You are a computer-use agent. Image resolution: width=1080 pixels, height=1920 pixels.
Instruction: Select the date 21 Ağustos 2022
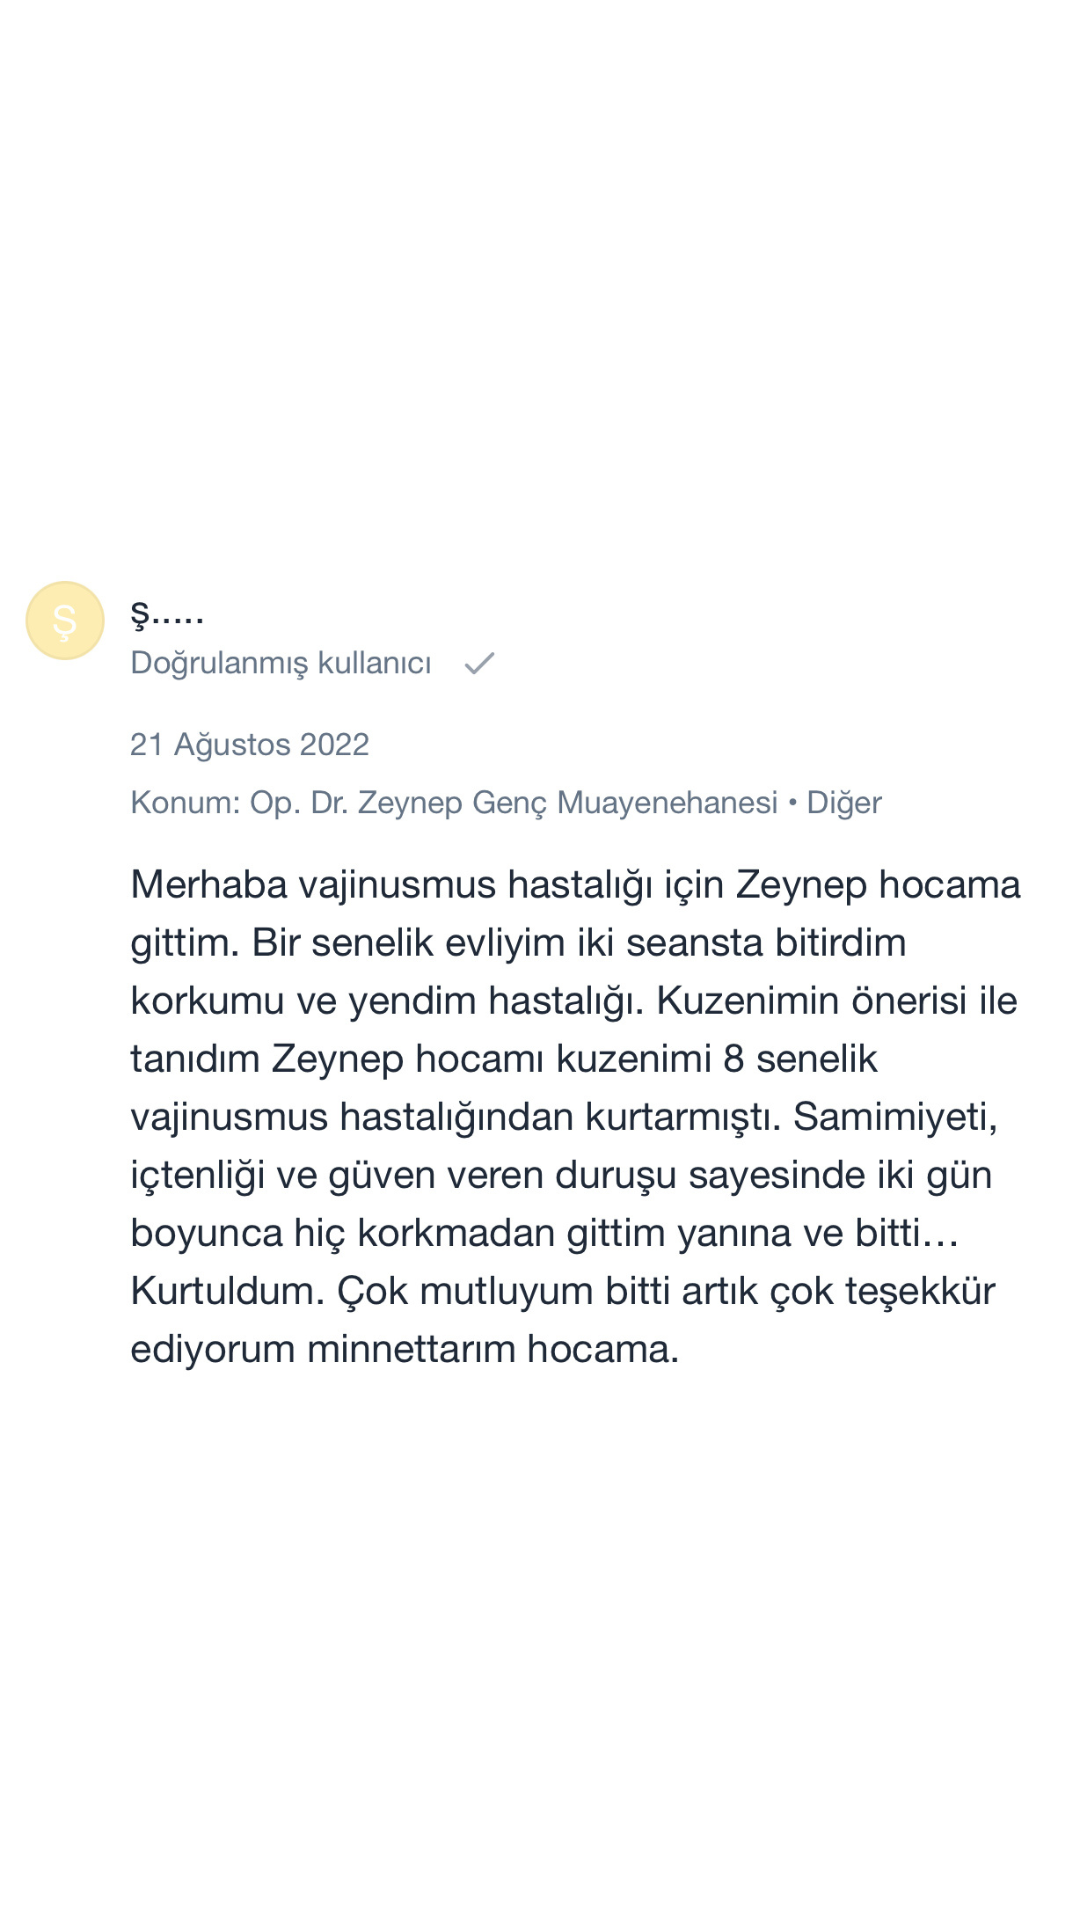coord(249,744)
